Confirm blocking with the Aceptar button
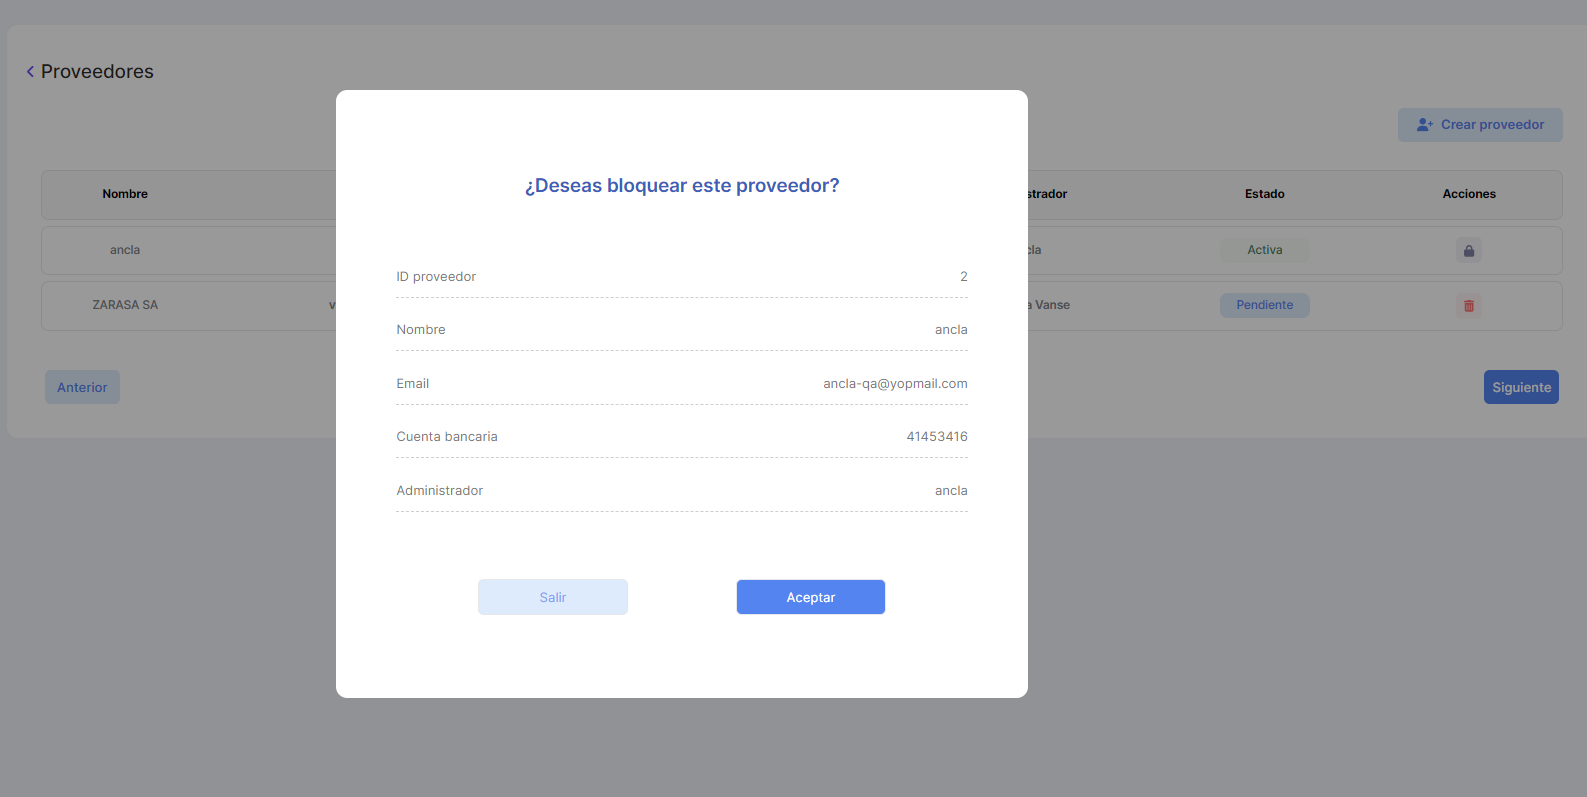Viewport: 1587px width, 797px height. click(x=810, y=597)
